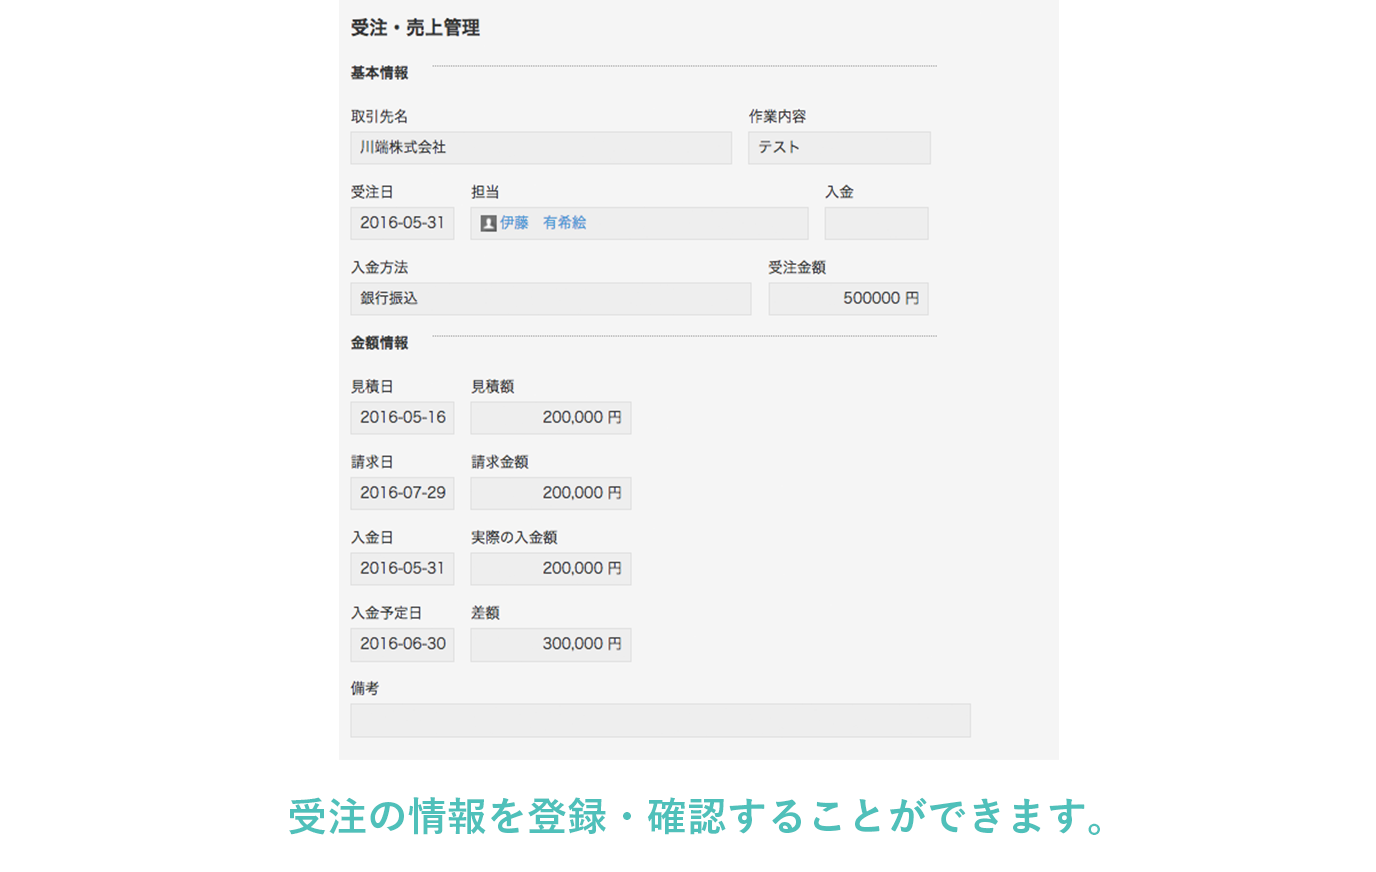Click the 金額情報 section heading

point(379,343)
